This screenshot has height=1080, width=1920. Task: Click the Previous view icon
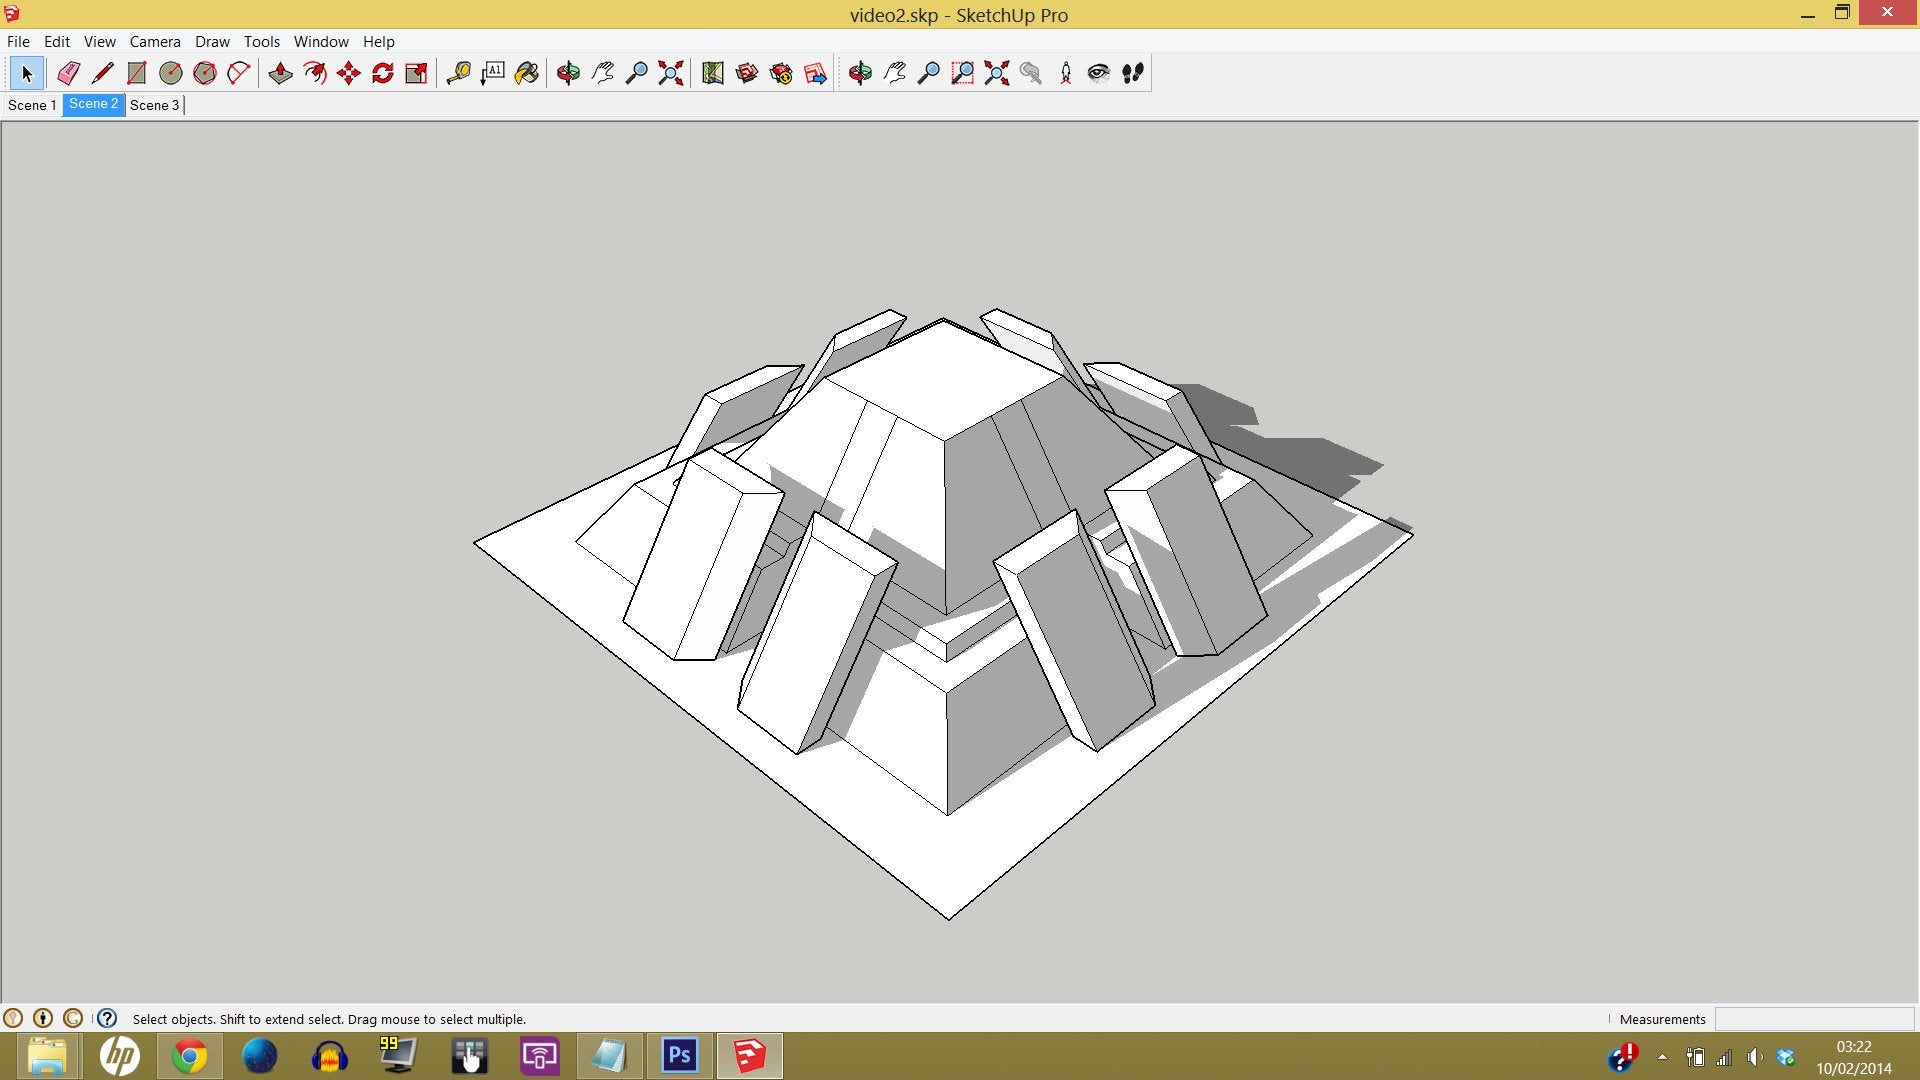click(1030, 73)
